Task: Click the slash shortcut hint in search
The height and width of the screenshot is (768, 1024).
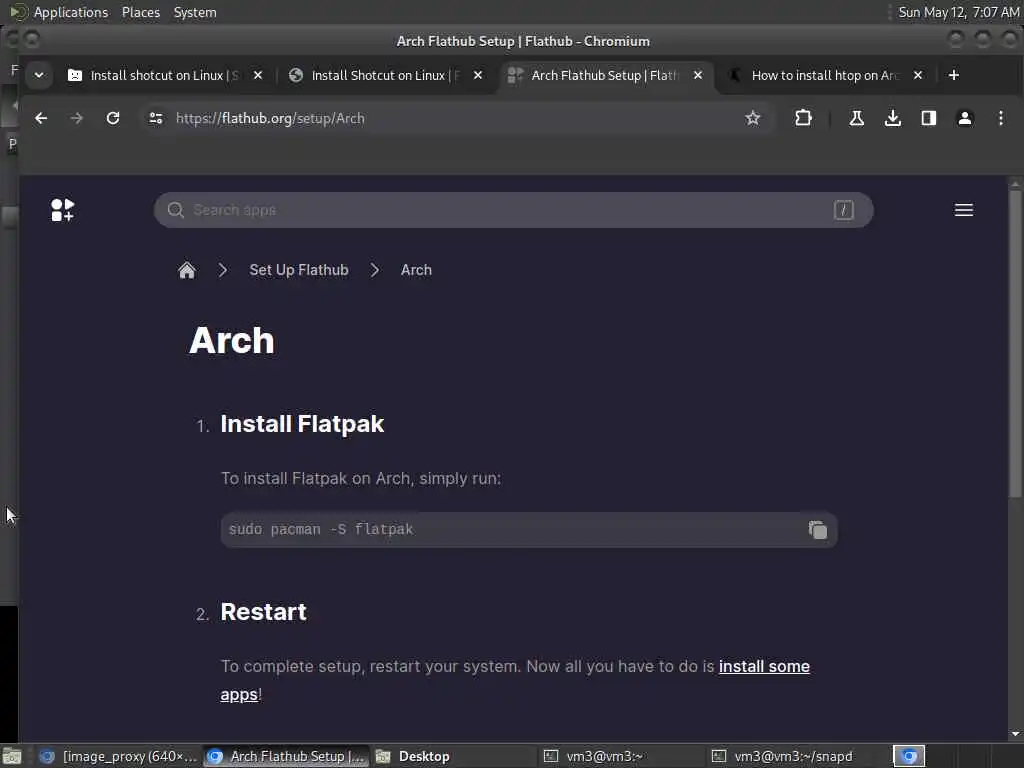Action: coord(843,210)
